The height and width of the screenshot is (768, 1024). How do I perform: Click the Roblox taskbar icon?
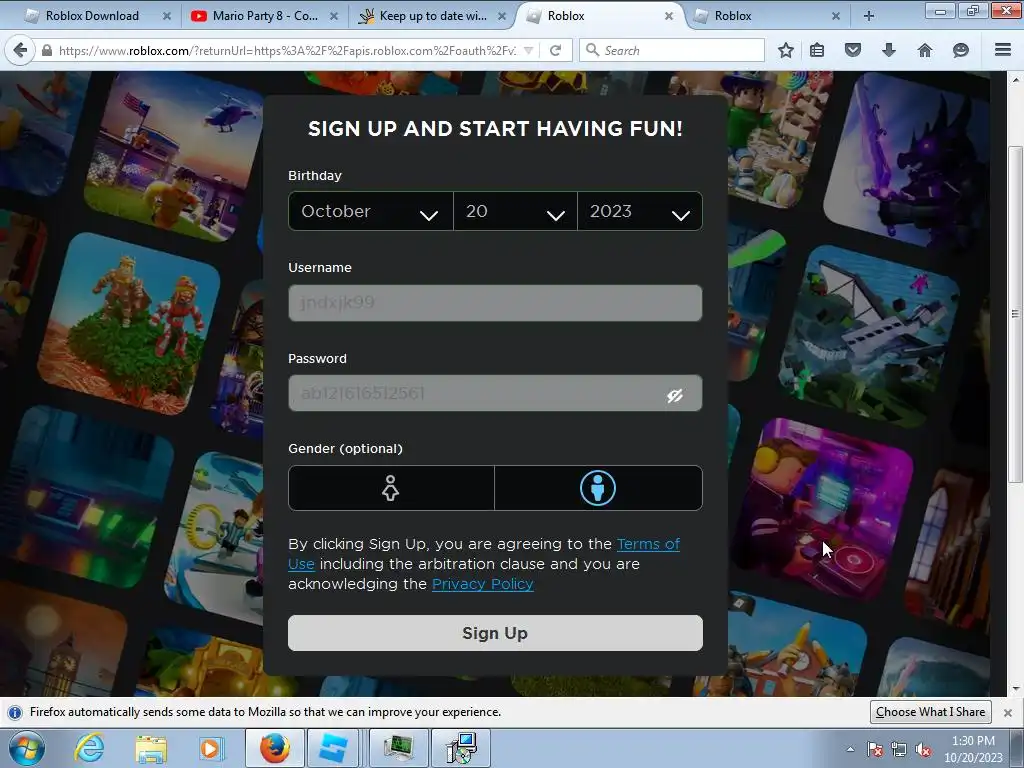(334, 748)
